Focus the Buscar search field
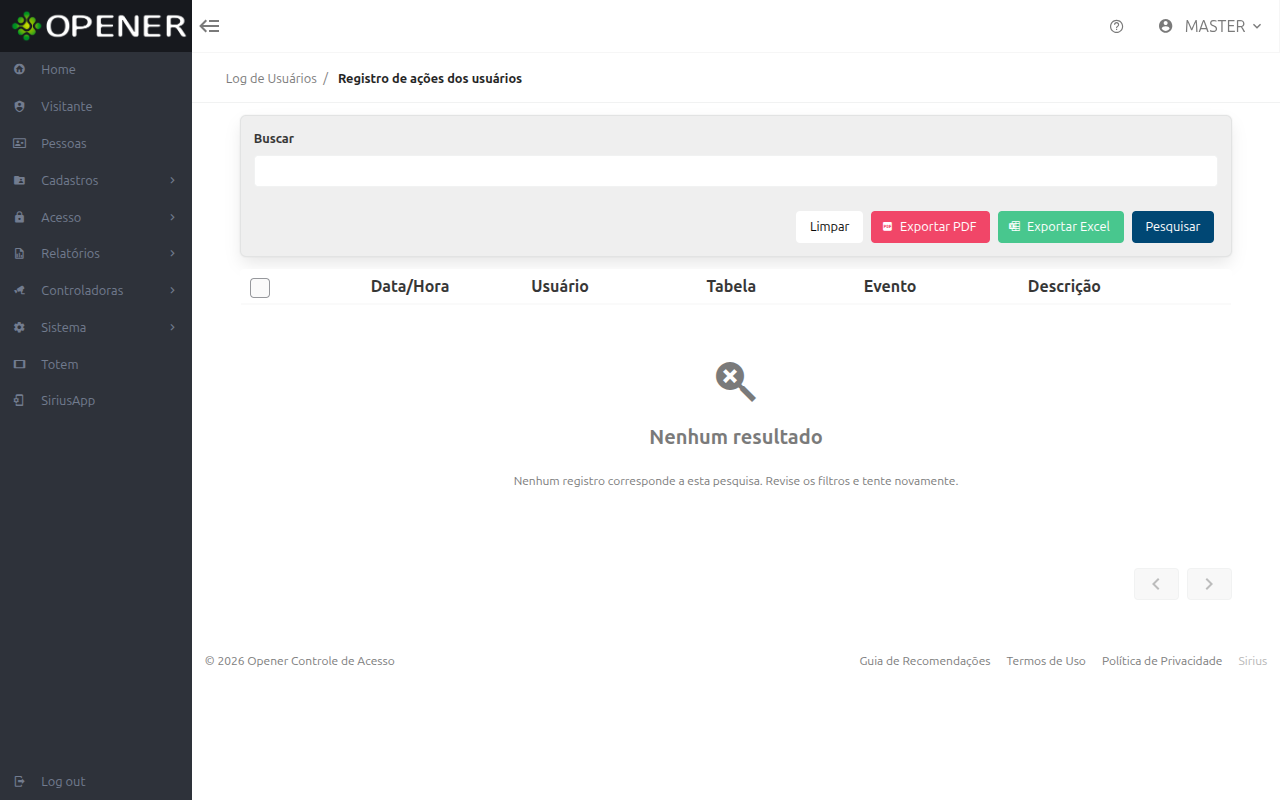This screenshot has width=1280, height=800. coord(736,171)
